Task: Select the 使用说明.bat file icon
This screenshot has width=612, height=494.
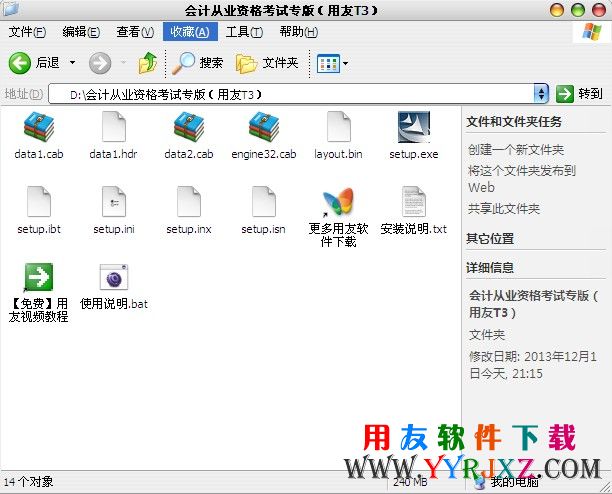Action: 114,277
